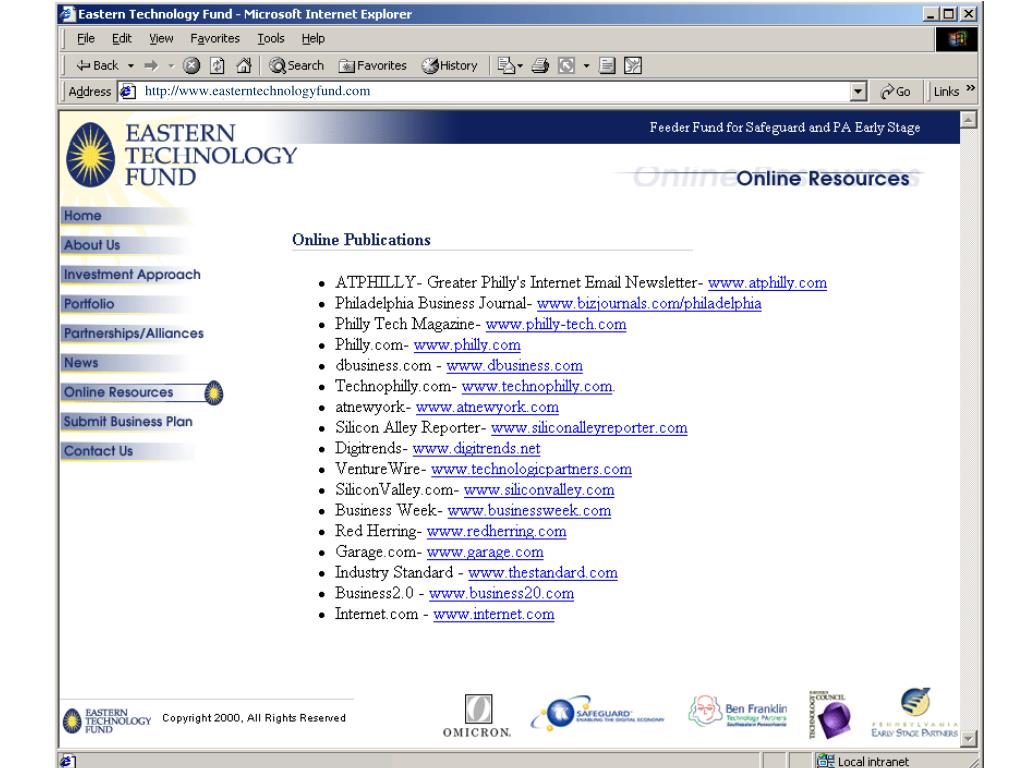Expand the Edit button dropdown arrow
The width and height of the screenshot is (1024, 768).
pos(586,65)
